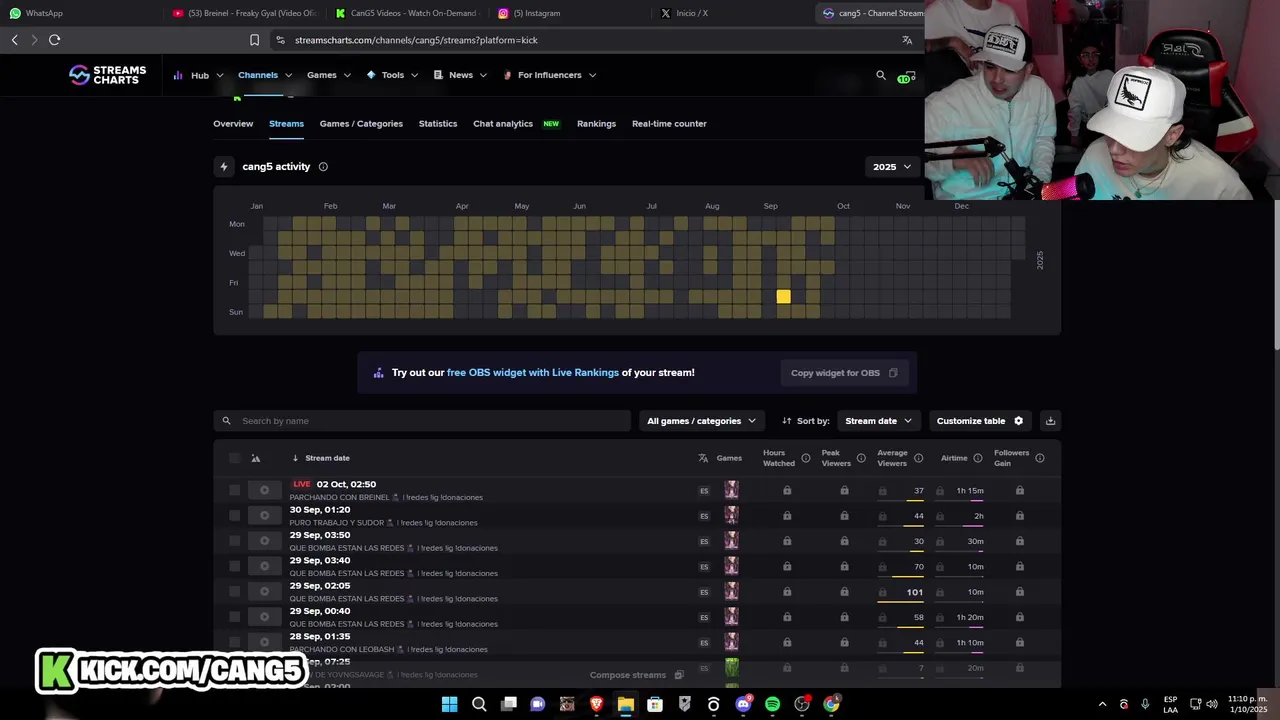Screen dimensions: 1280x720
Task: Open the Stream date sort dropdown
Action: (x=878, y=421)
